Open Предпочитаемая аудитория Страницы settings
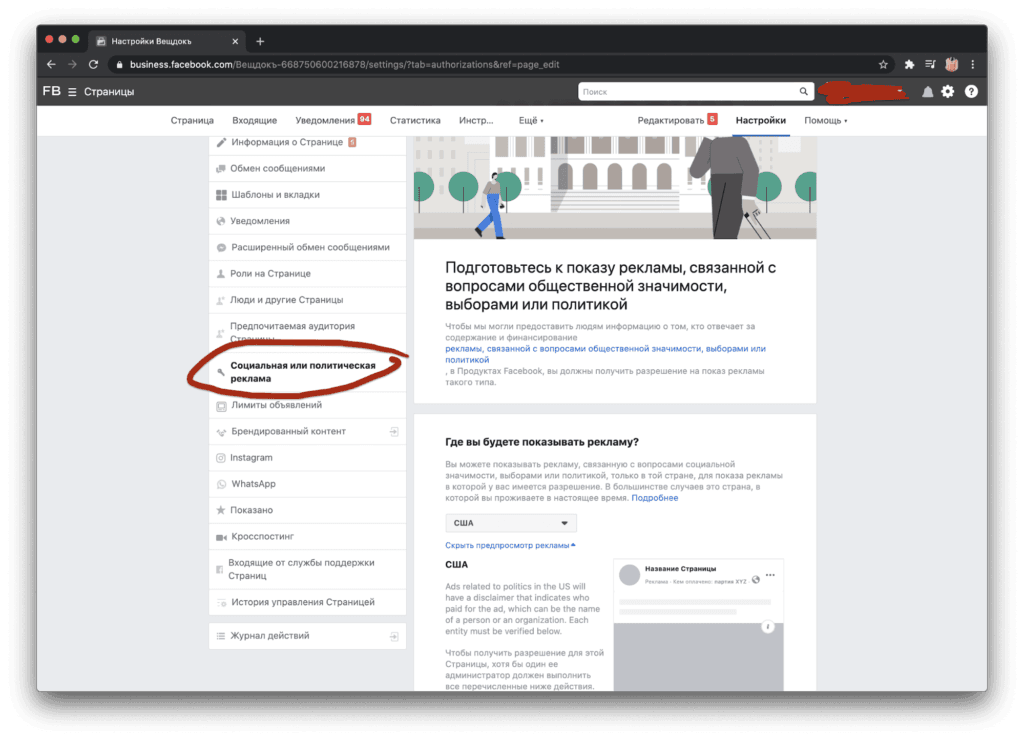Image resolution: width=1024 pixels, height=740 pixels. [308, 333]
